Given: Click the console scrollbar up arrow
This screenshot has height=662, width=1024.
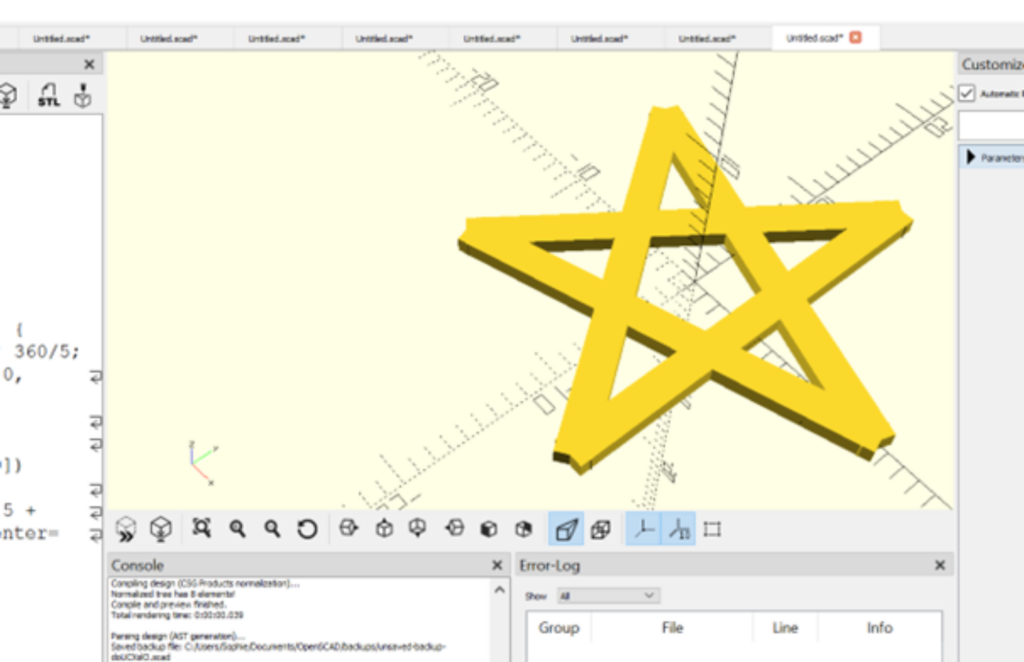Looking at the screenshot, I should coord(500,590).
